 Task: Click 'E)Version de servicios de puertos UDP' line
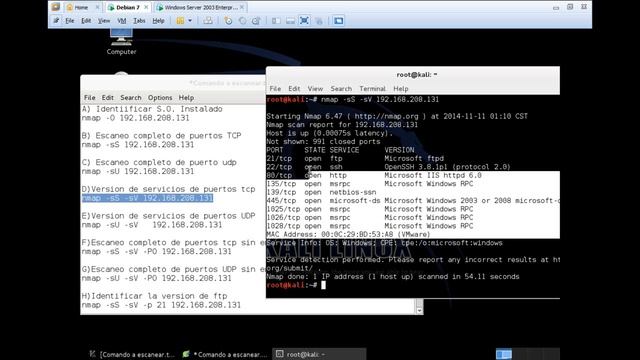169,216
